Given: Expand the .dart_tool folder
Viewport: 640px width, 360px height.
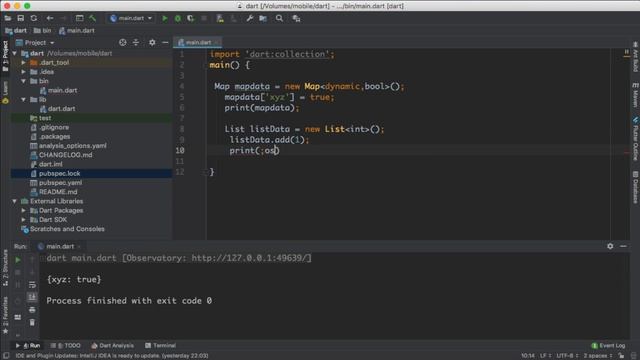Looking at the screenshot, I should coord(24,62).
